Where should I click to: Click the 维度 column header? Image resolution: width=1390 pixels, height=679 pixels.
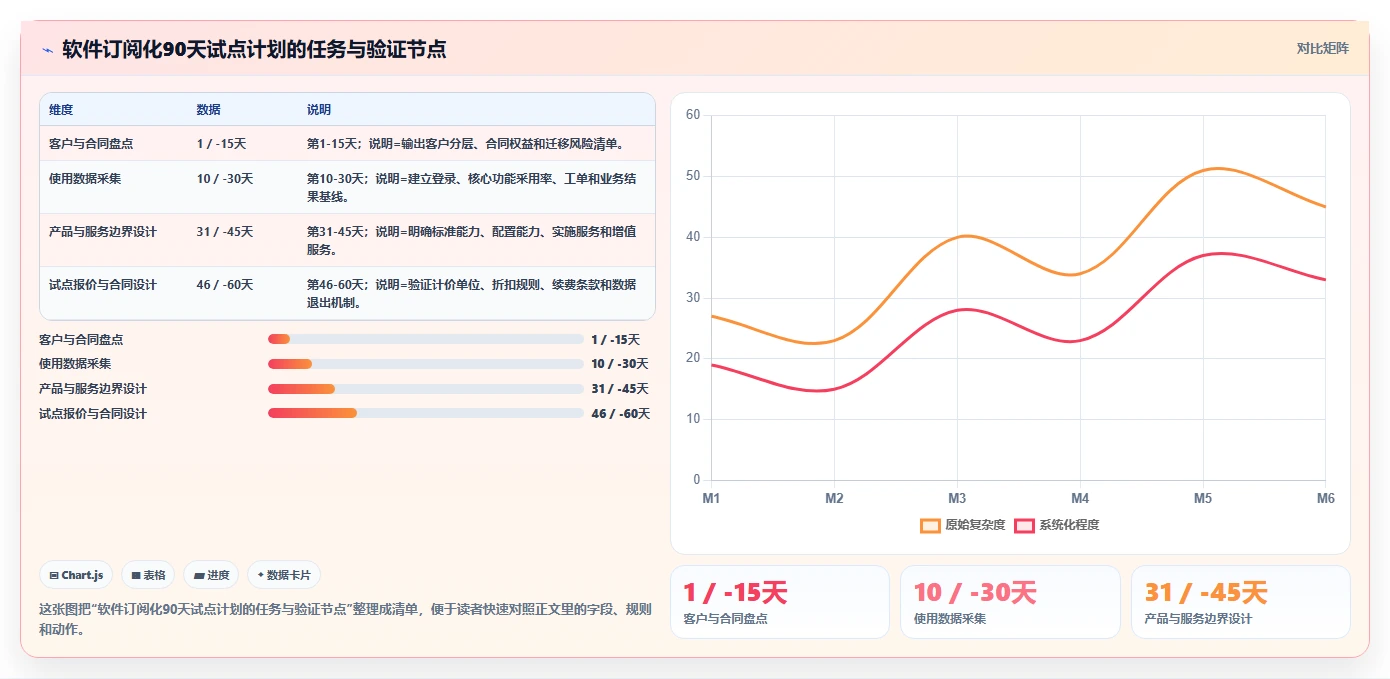[x=61, y=110]
